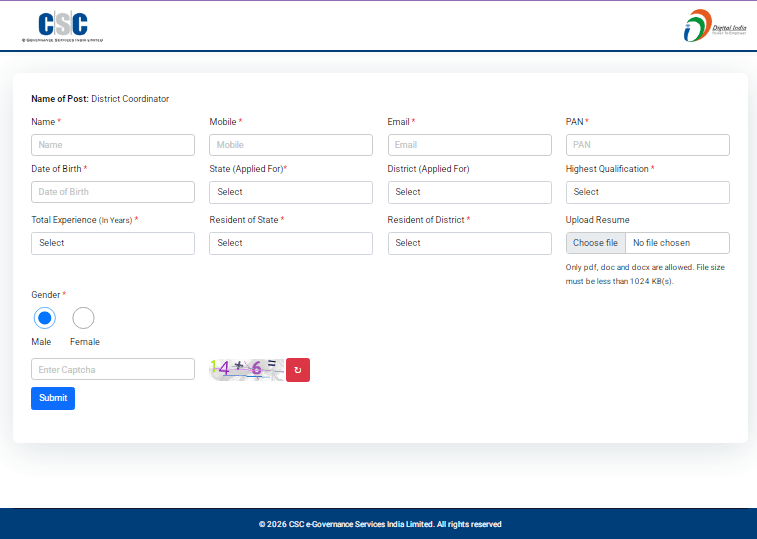757x539 pixels.
Task: Refresh the captcha with red reload icon
Action: [298, 370]
